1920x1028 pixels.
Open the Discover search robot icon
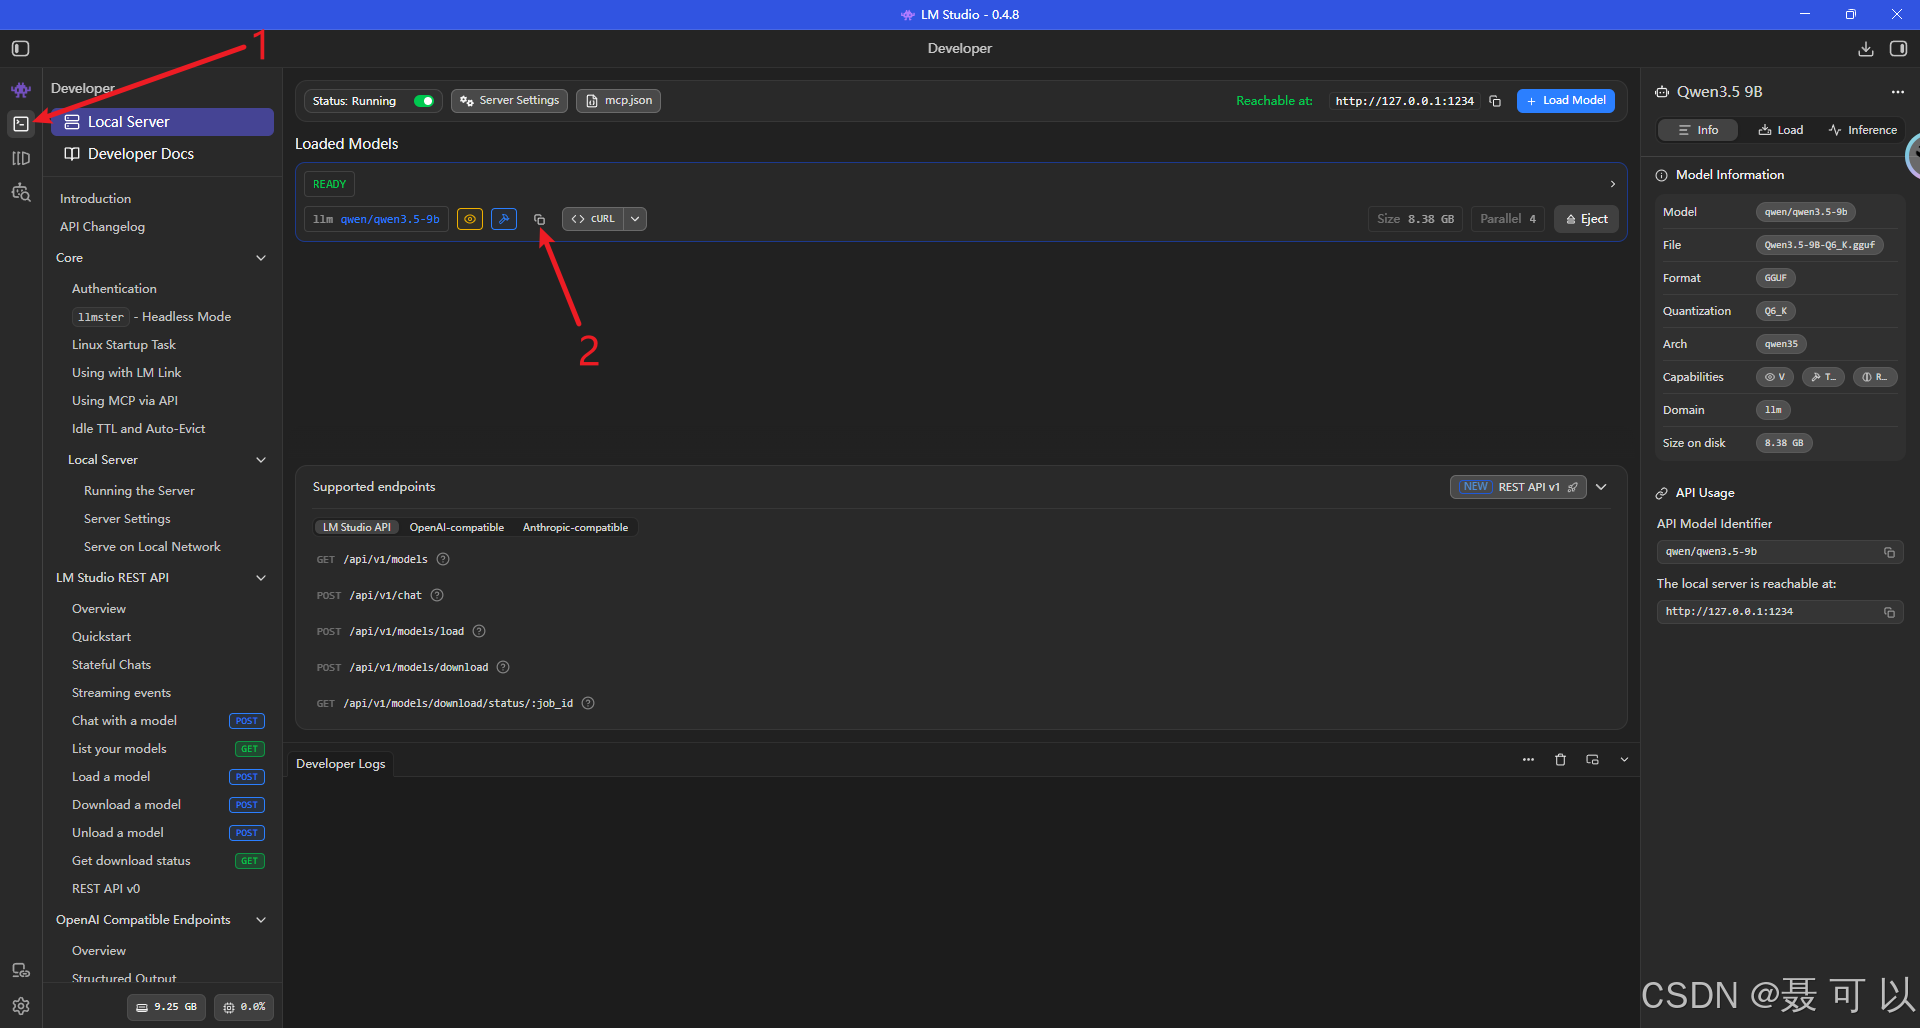tap(21, 192)
